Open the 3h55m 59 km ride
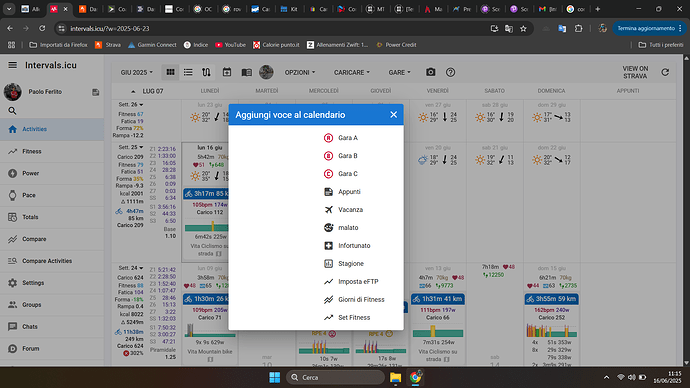 coord(551,299)
